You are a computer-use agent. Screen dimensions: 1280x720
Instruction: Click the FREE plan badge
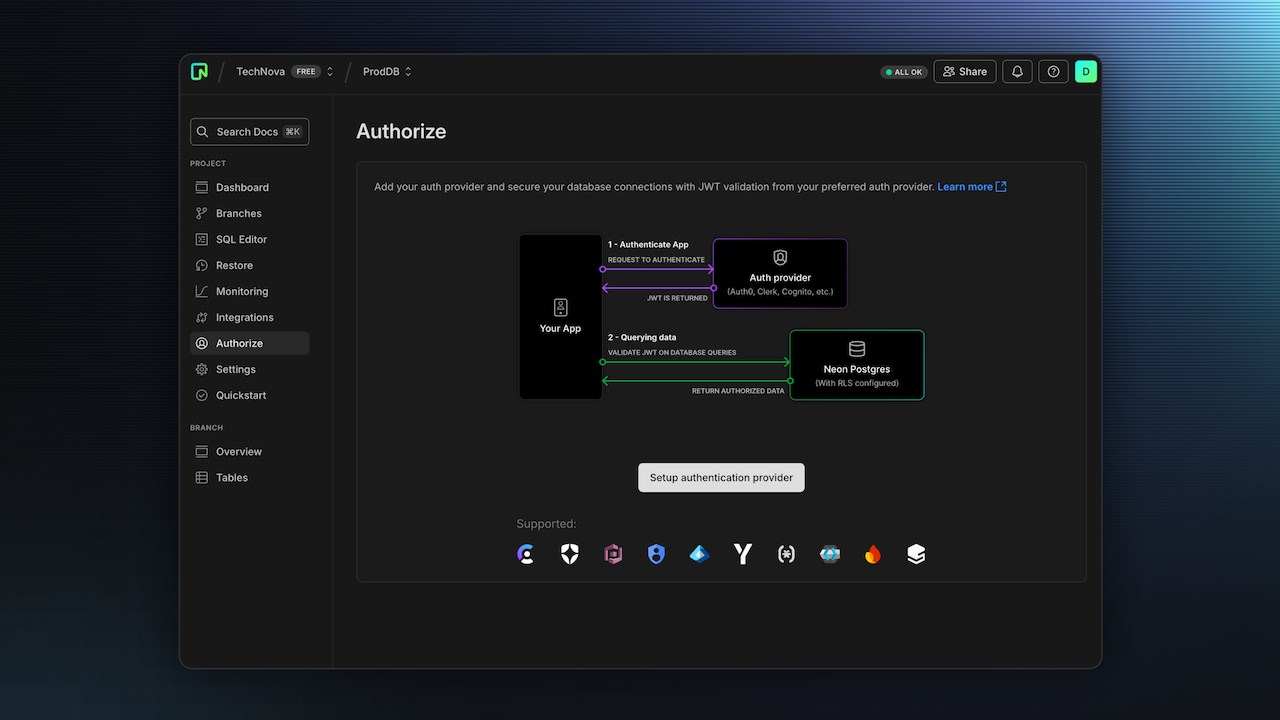tap(306, 72)
